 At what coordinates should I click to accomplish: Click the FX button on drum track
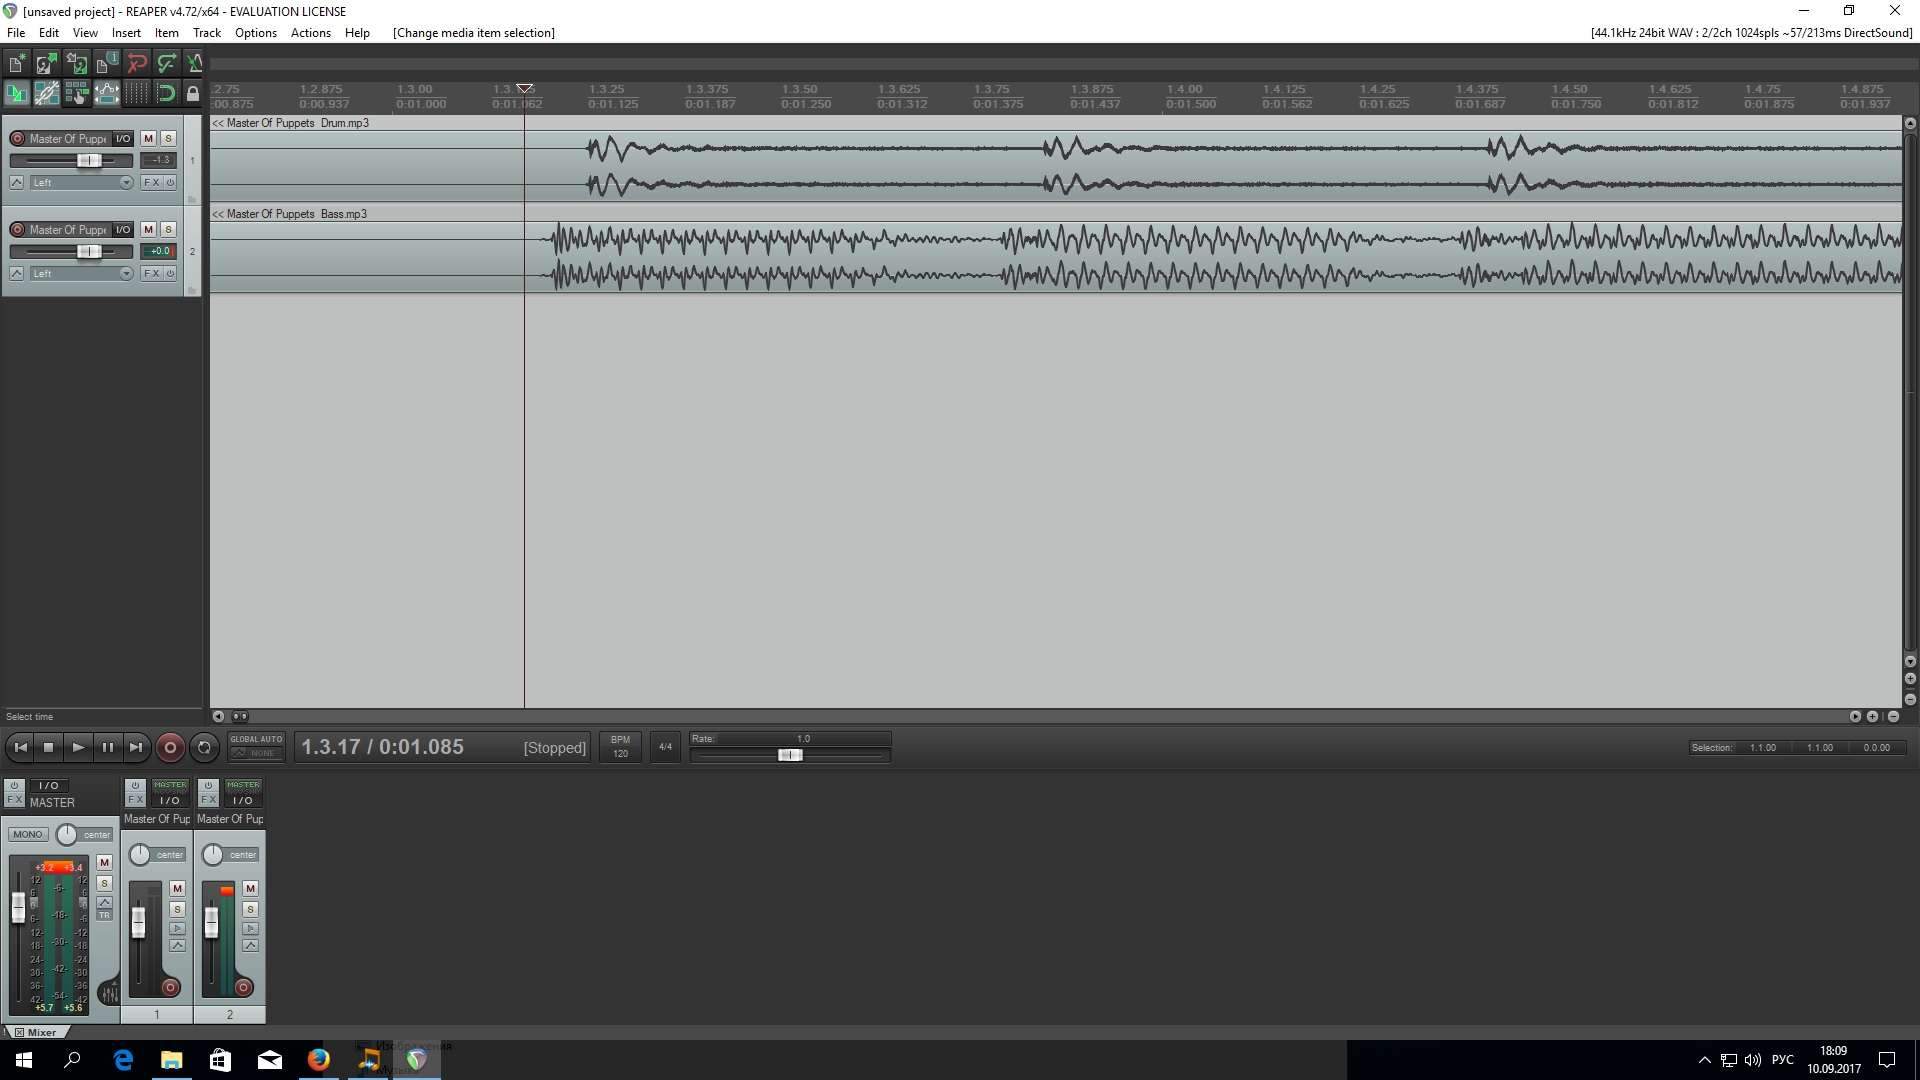(152, 182)
